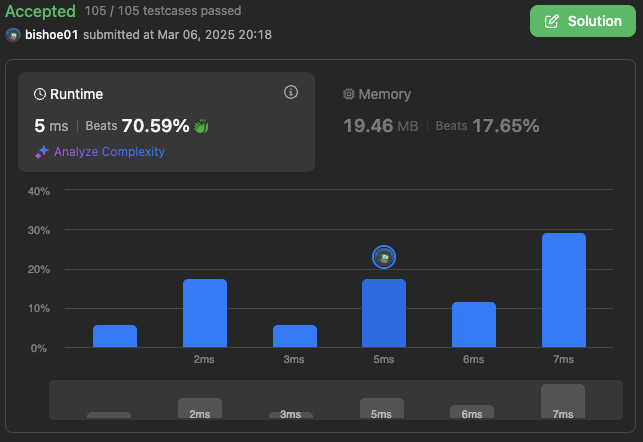
Task: Select the 6ms bar in the chart
Action: 474,324
